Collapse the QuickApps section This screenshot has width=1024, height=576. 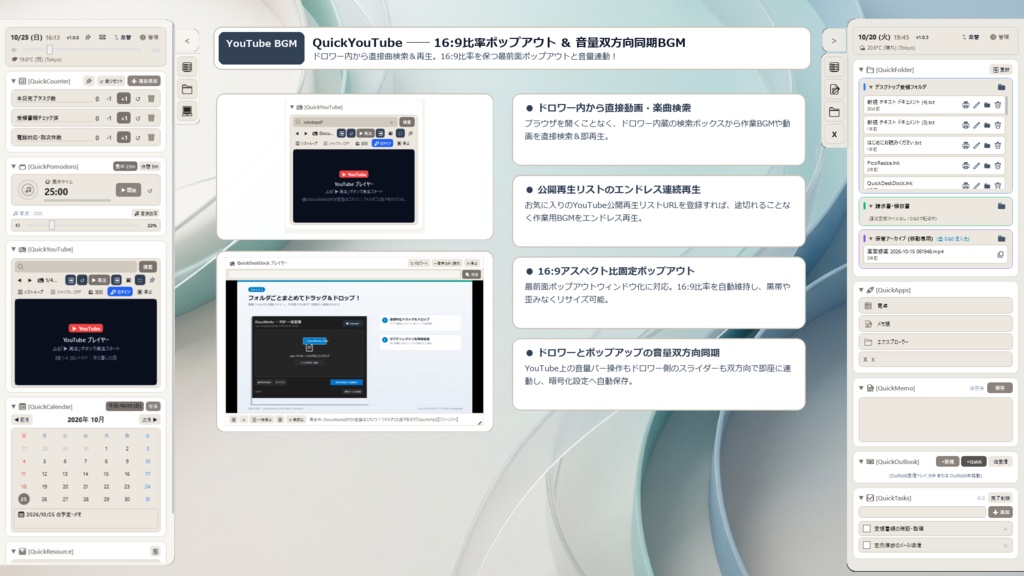(861, 290)
